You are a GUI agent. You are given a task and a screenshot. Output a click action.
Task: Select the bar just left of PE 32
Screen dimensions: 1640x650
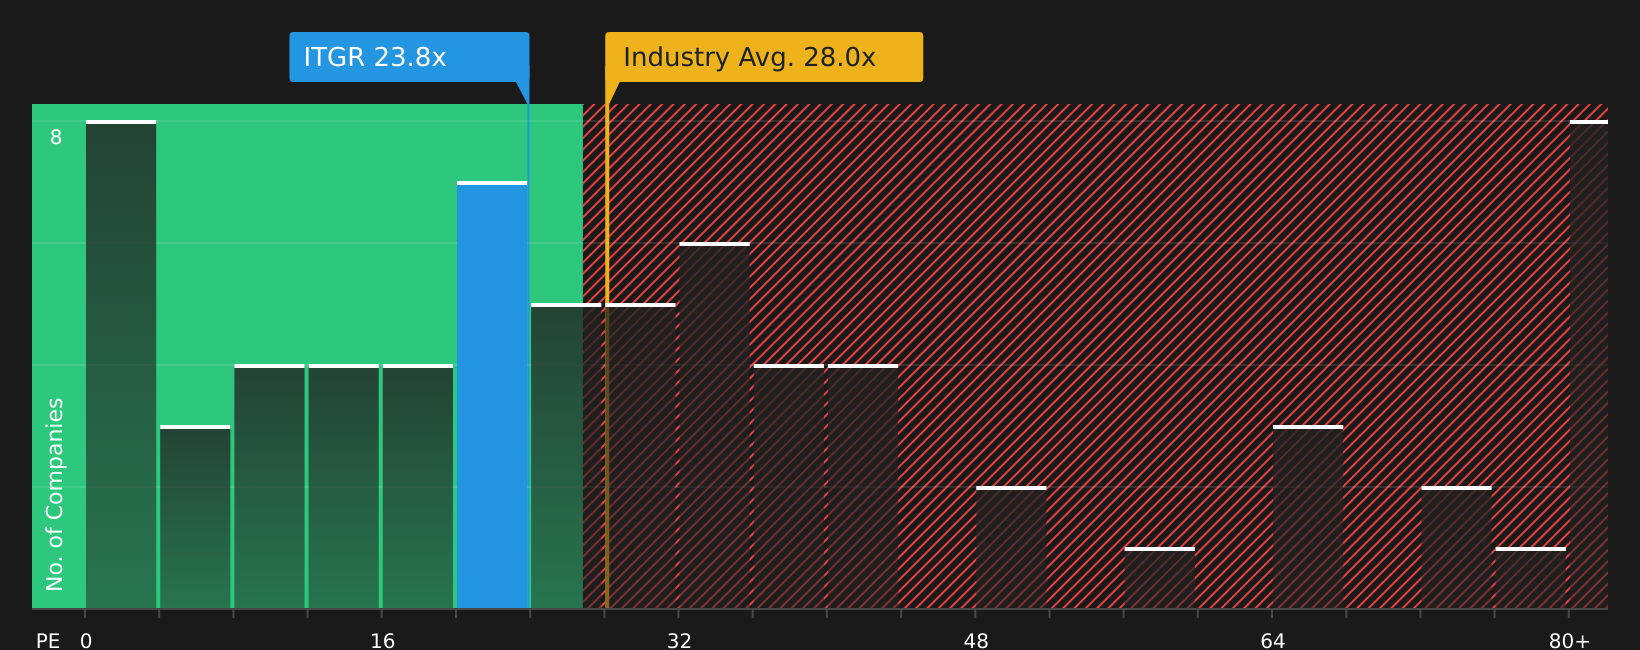(x=640, y=456)
